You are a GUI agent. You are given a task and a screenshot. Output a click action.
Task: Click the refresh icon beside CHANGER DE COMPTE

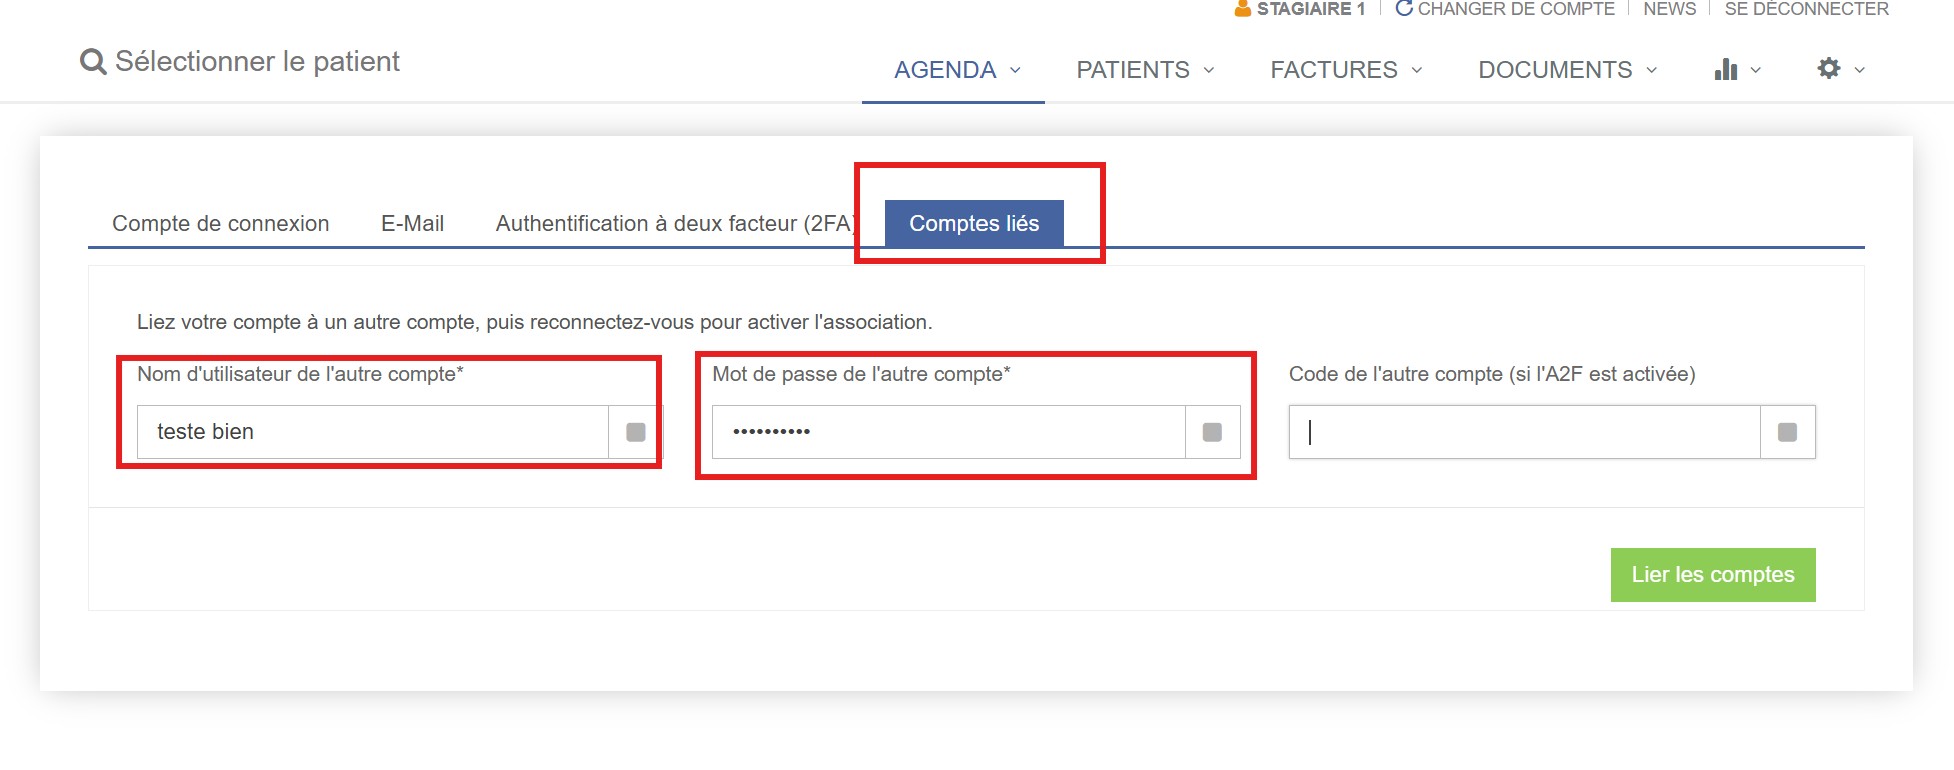[1404, 9]
